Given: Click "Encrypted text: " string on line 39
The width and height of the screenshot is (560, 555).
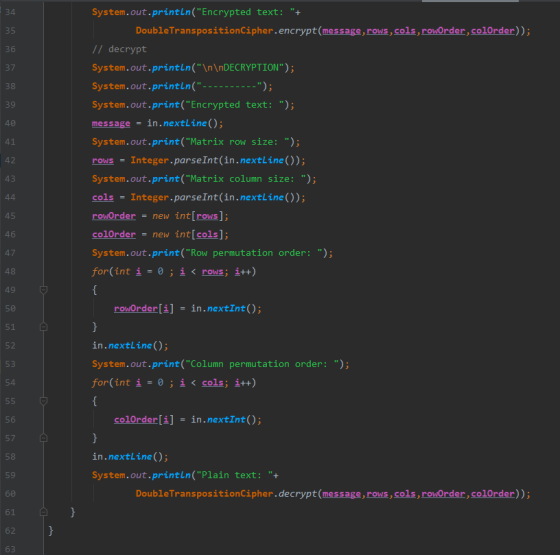Looking at the screenshot, I should coord(235,105).
